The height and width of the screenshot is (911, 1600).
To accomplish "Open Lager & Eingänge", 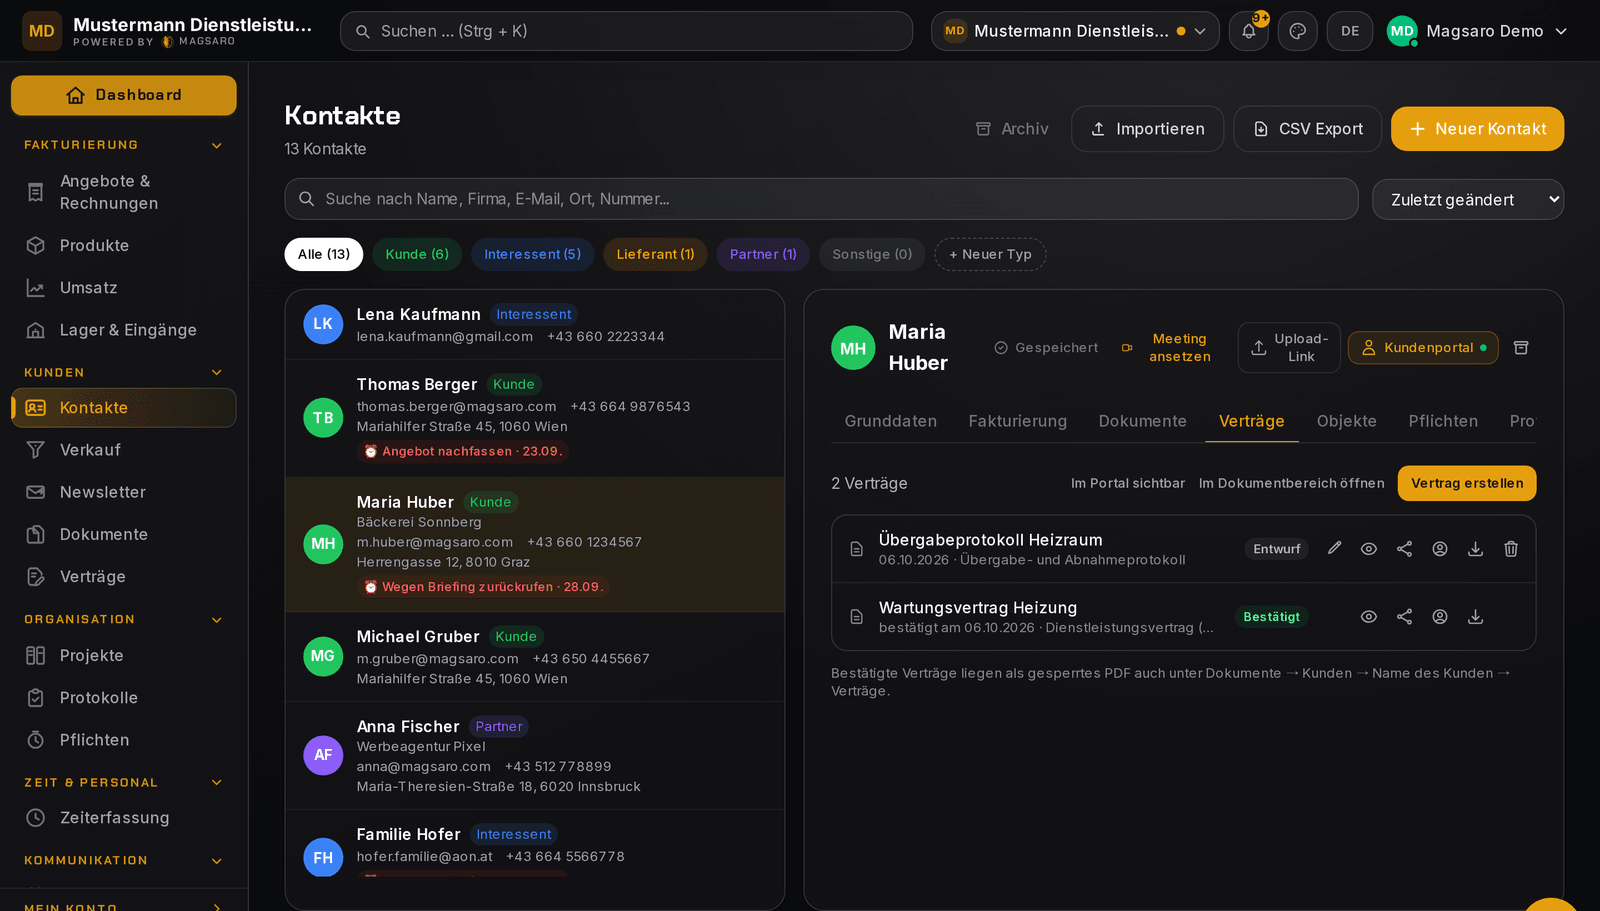I will click(x=124, y=330).
